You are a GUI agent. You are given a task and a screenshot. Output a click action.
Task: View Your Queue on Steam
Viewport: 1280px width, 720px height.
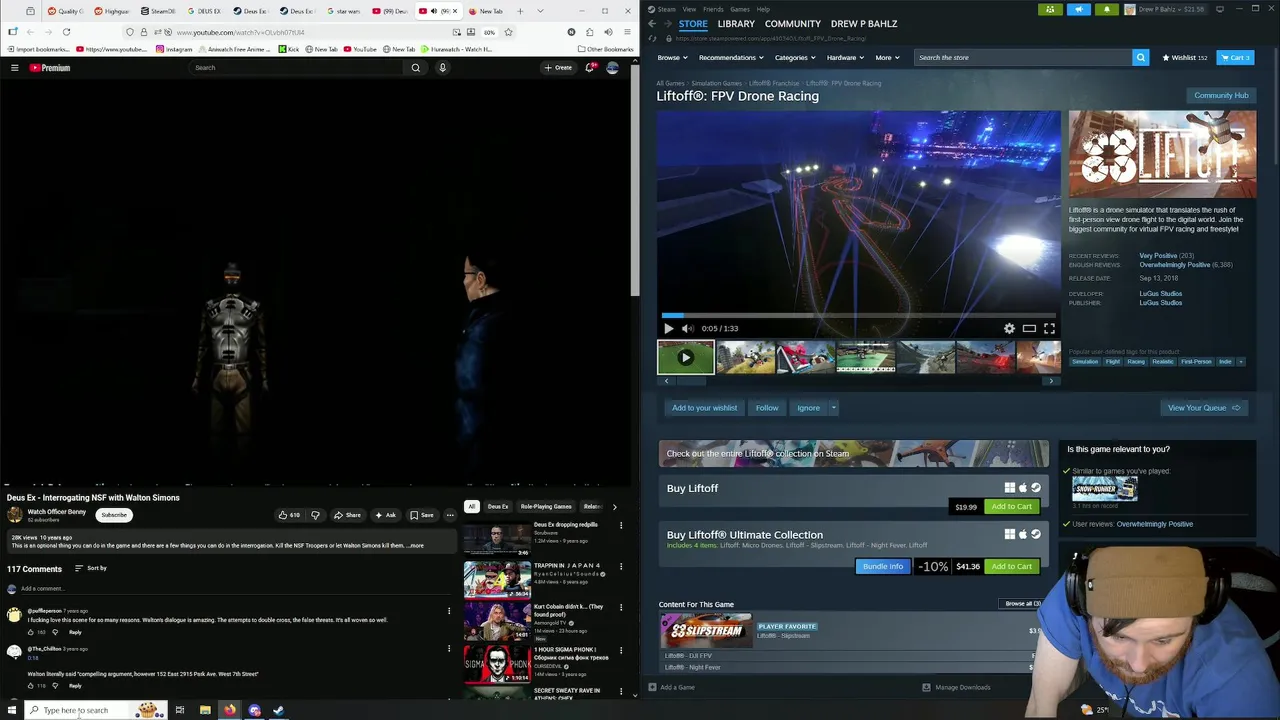tap(1203, 408)
